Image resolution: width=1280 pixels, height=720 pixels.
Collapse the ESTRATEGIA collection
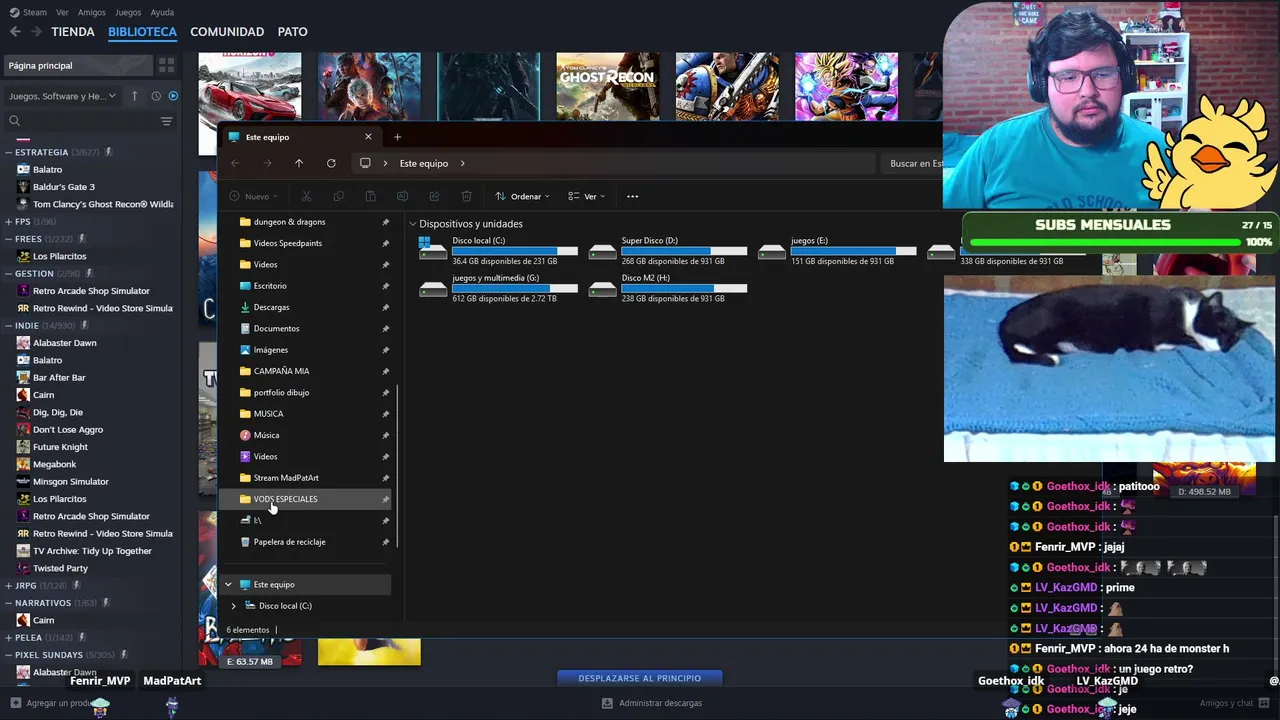8,153
